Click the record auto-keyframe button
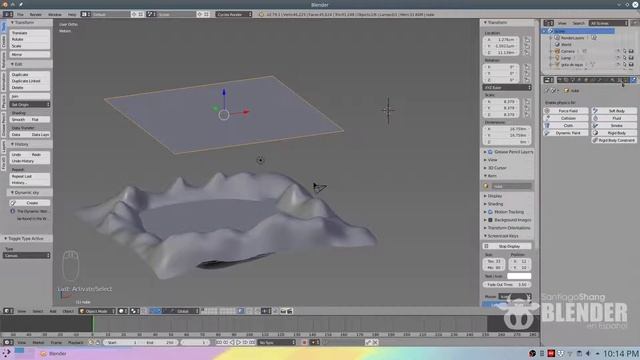Viewport: 640px width, 360px height. pyautogui.click(x=304, y=342)
